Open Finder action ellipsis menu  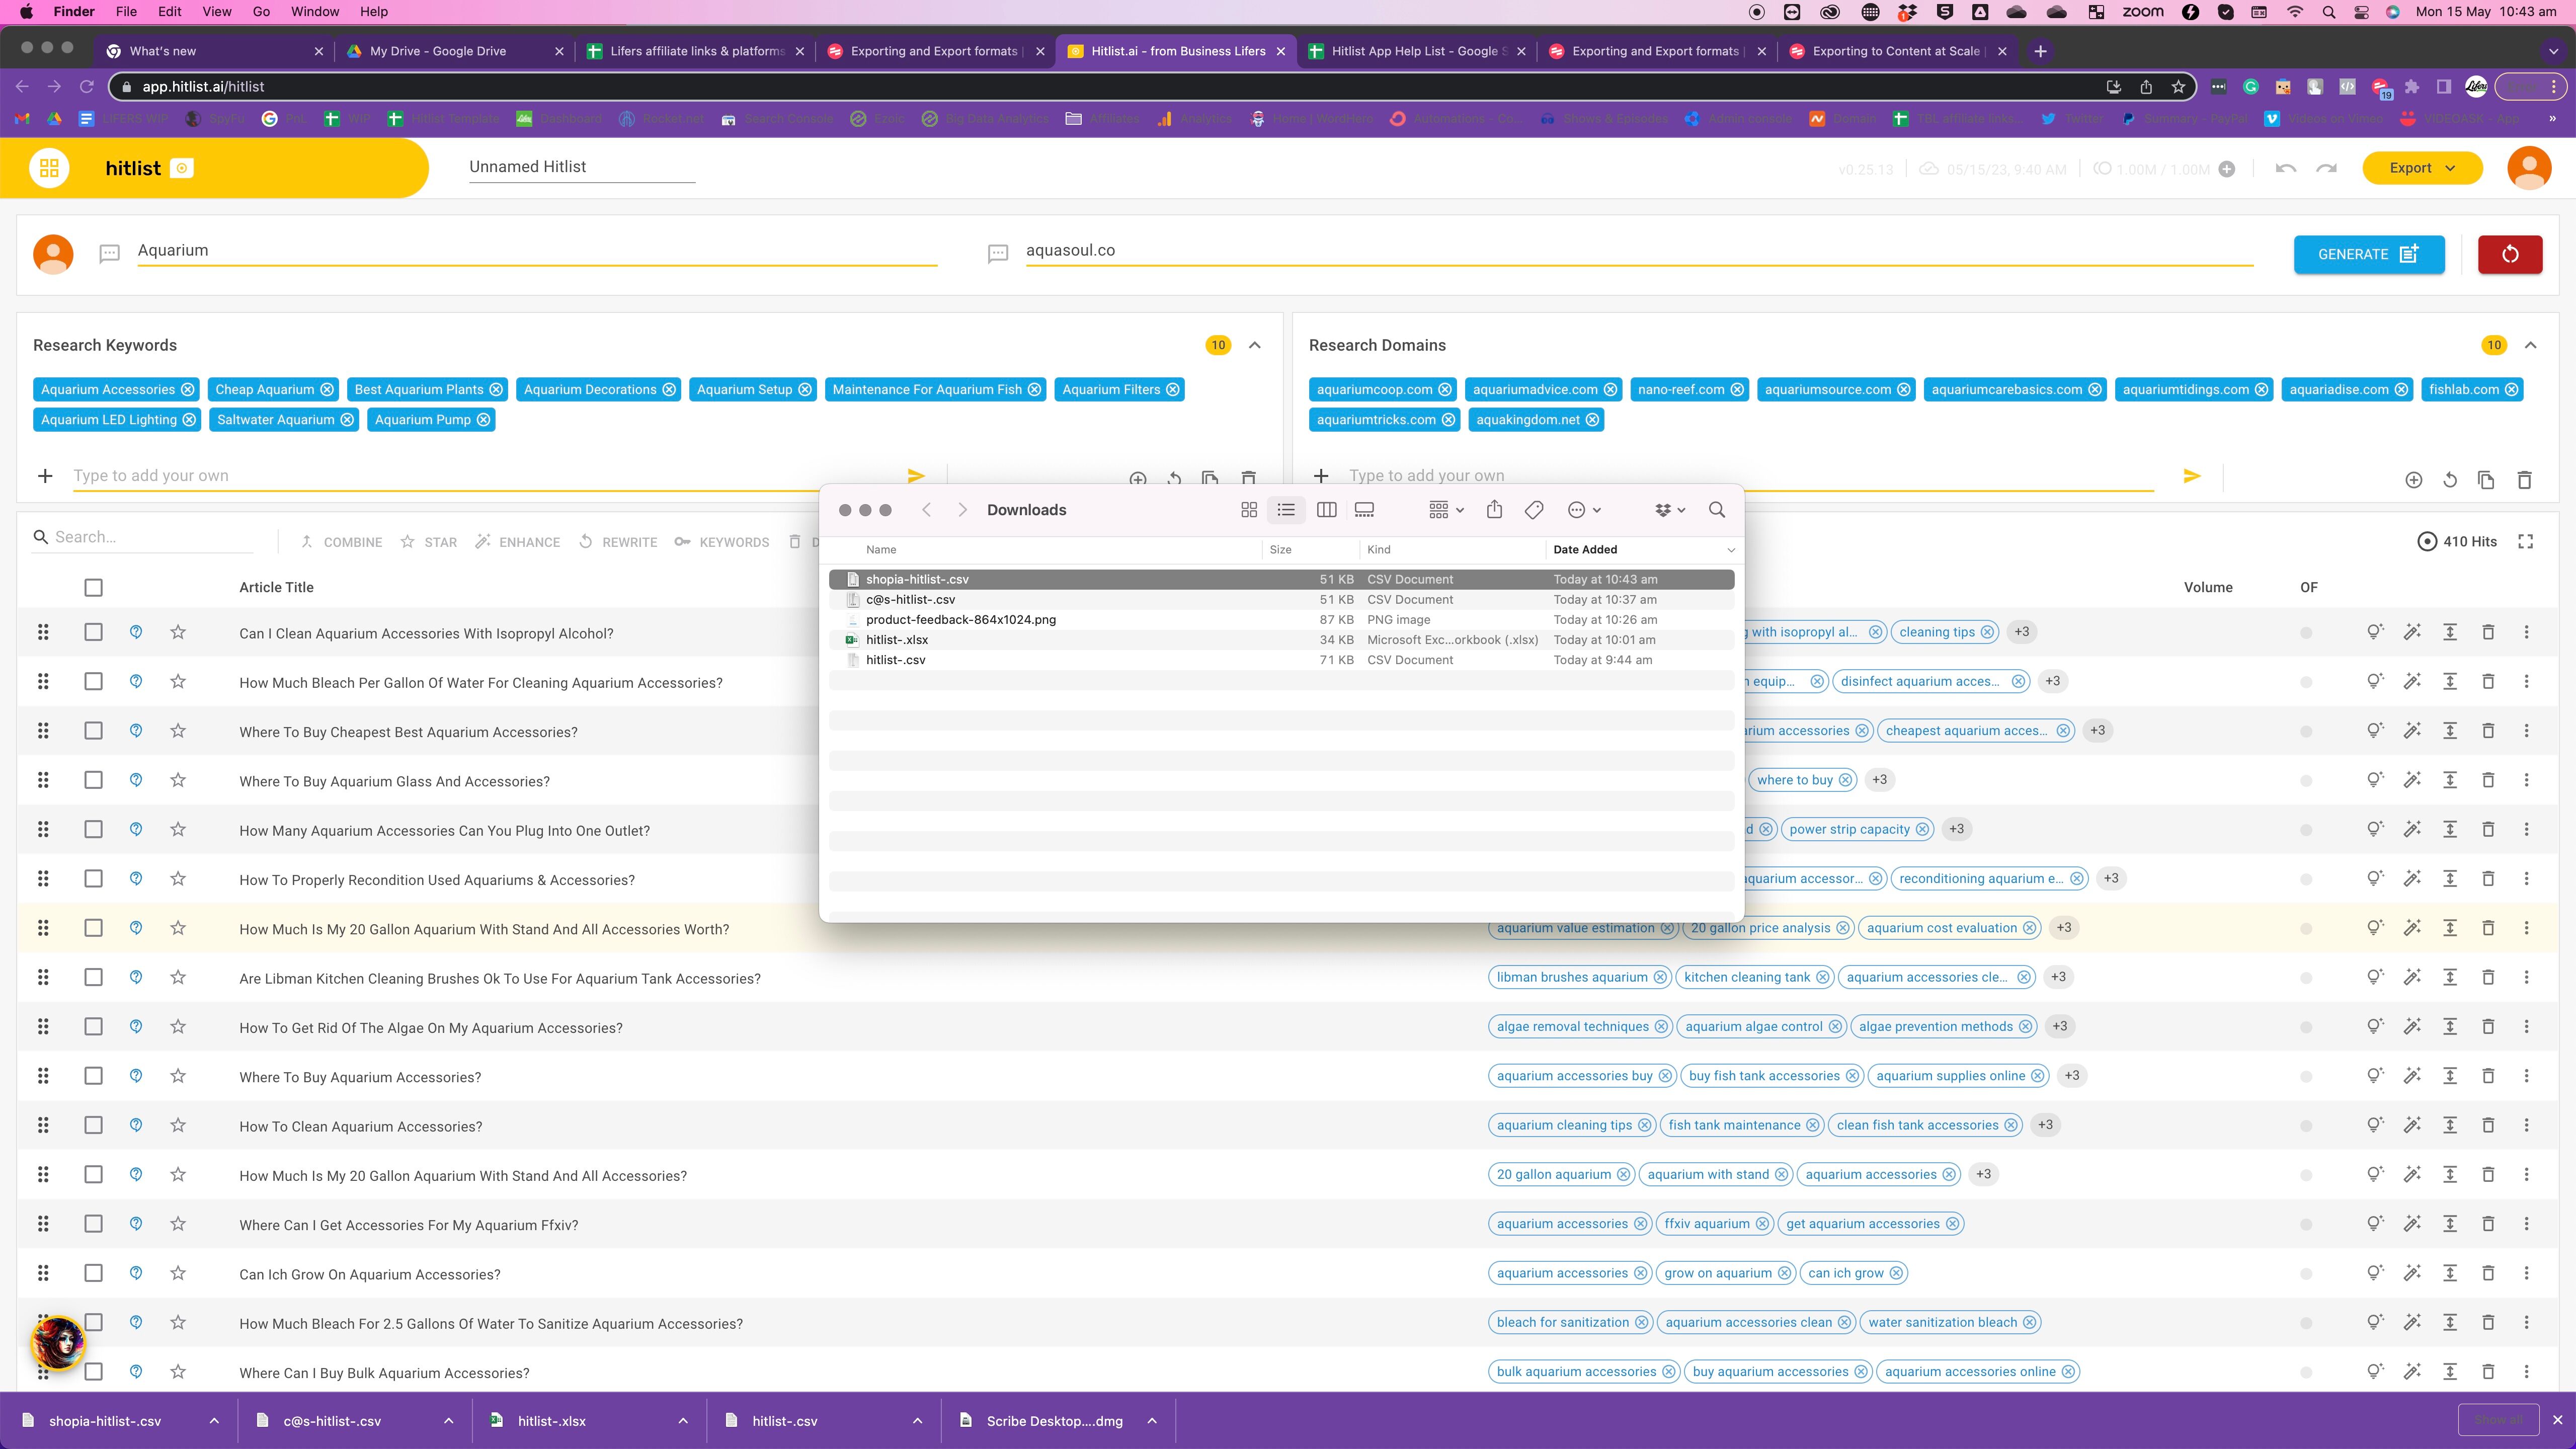(1584, 510)
